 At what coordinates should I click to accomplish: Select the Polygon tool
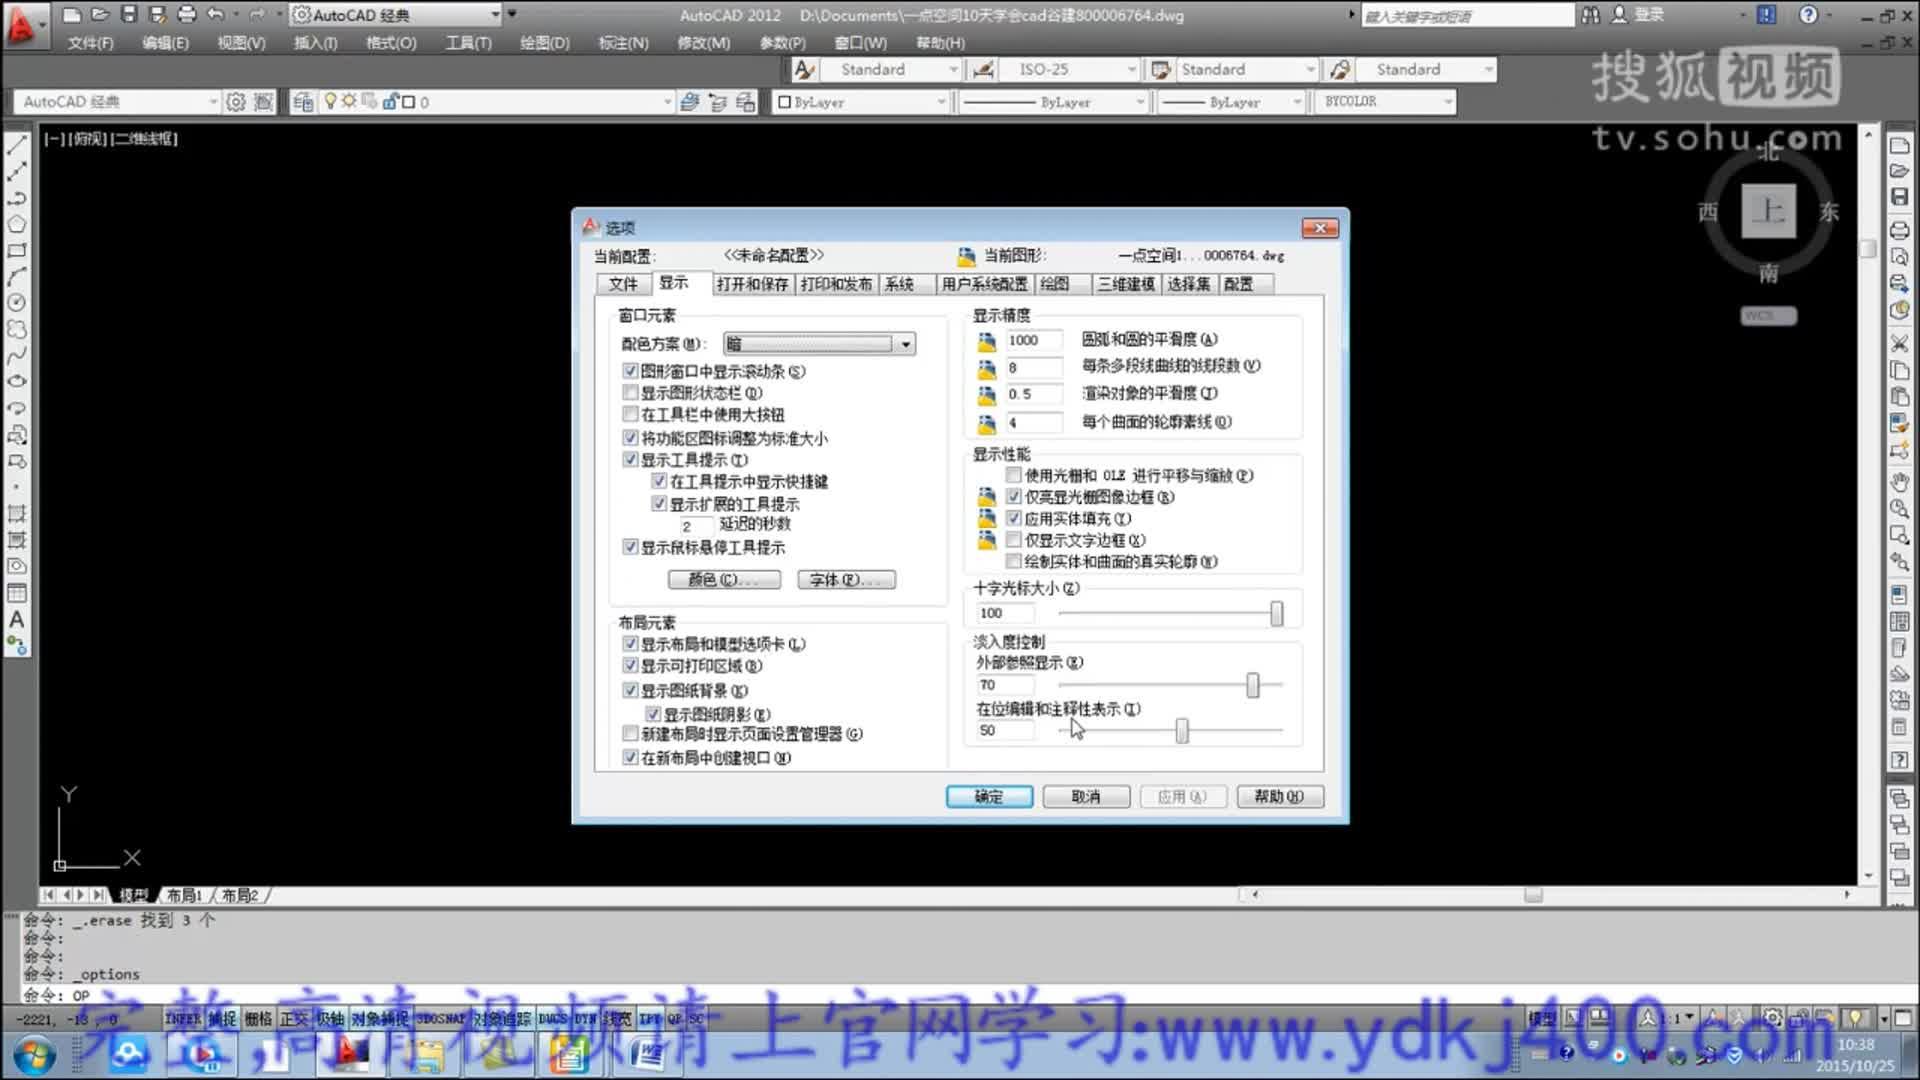pos(16,222)
